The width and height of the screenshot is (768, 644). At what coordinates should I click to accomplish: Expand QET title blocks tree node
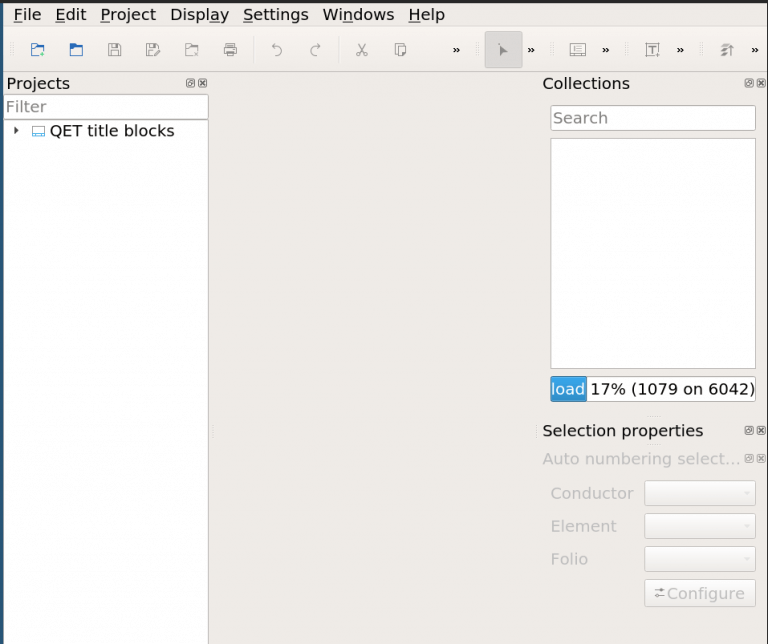point(16,131)
